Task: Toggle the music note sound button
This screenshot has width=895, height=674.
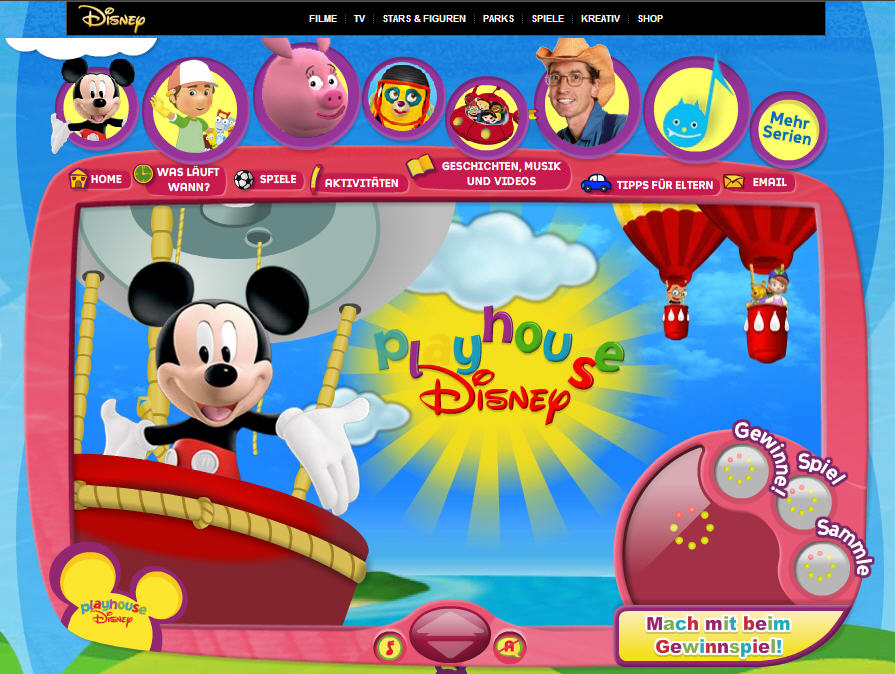Action: click(x=389, y=647)
